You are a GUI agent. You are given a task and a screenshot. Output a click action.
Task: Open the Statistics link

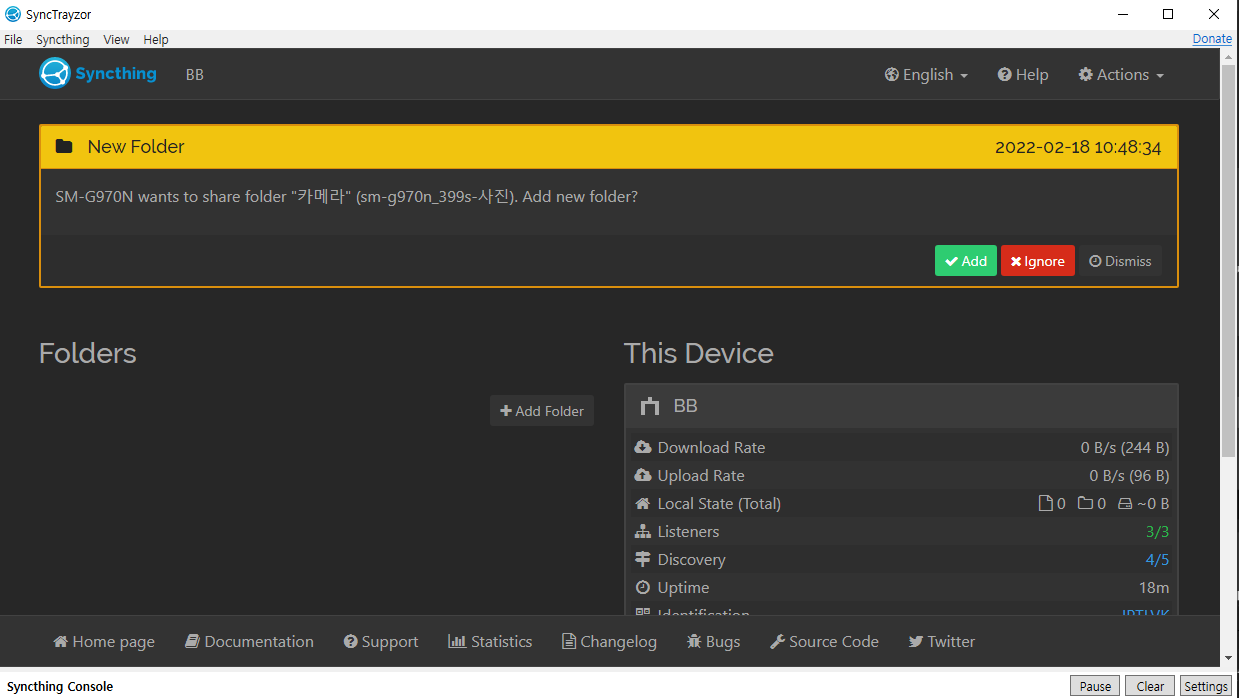[490, 642]
